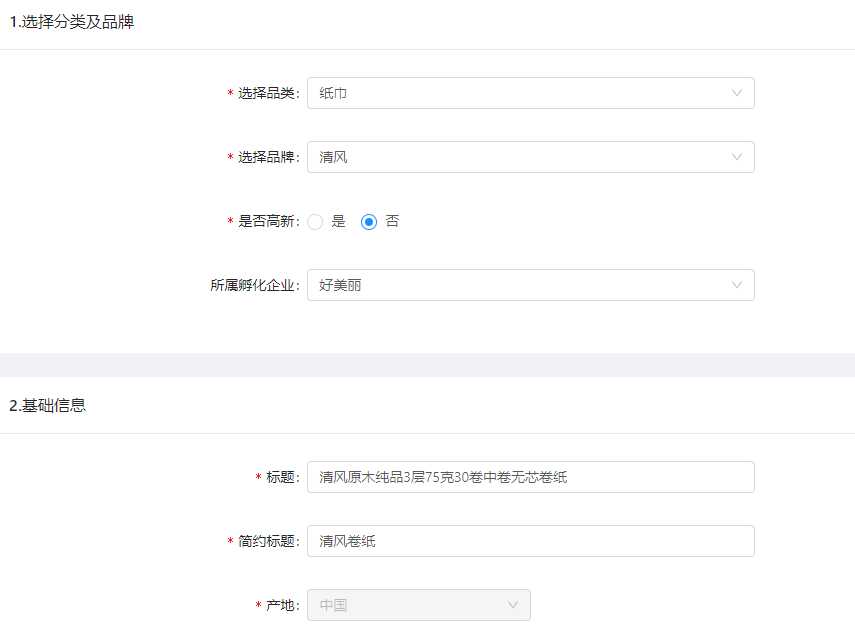Click the 选择品牌 field label

[x=267, y=157]
